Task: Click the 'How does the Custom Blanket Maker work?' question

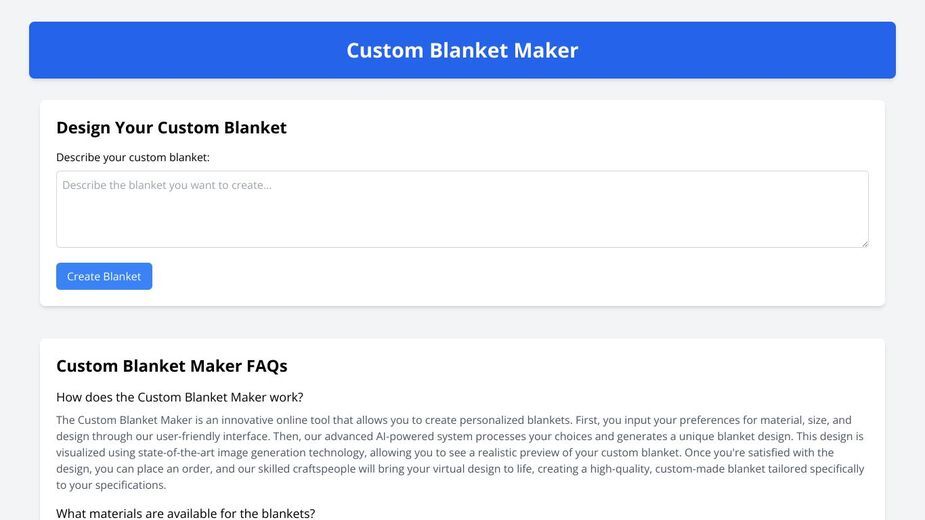Action: point(179,397)
